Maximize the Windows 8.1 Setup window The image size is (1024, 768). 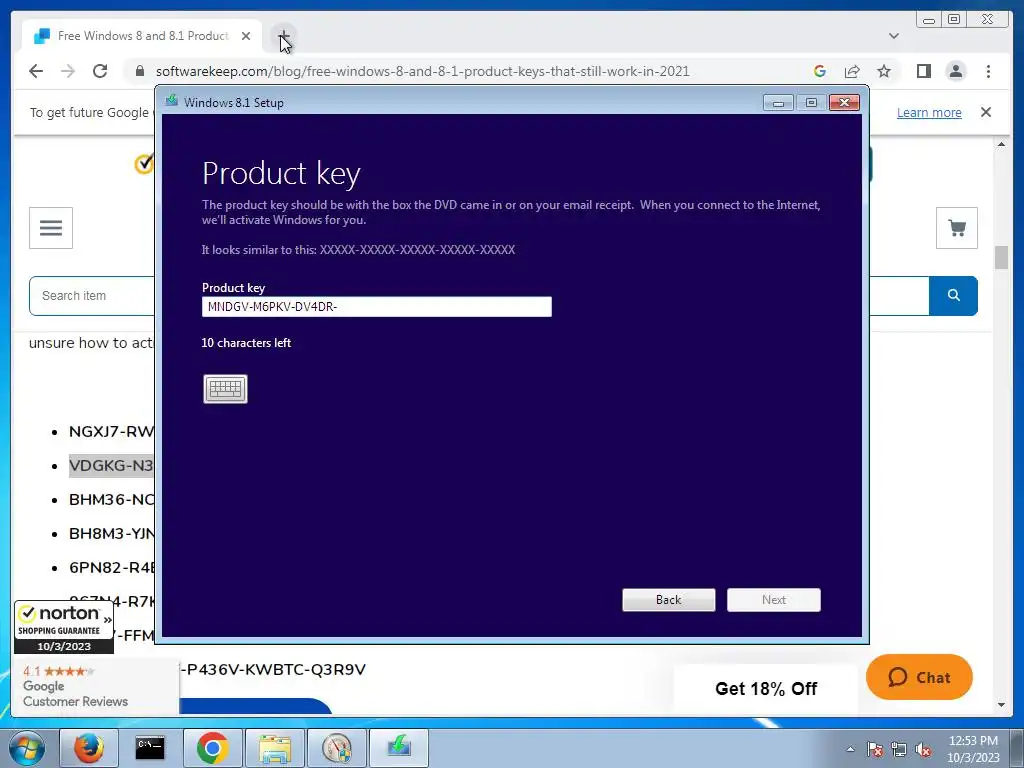[x=811, y=103]
